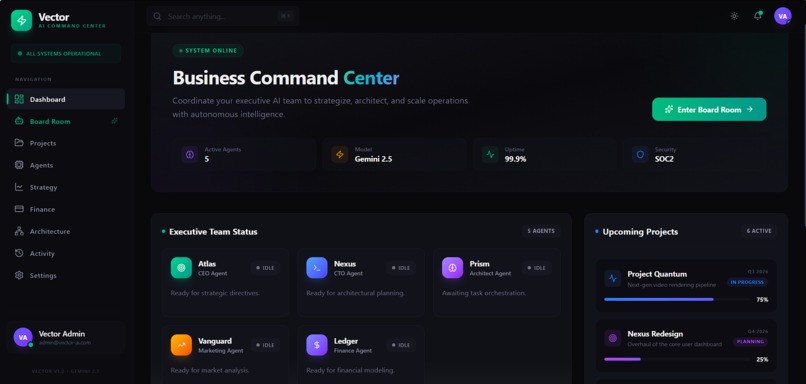
Task: Click the Vector lightning logo icon
Action: coord(22,21)
